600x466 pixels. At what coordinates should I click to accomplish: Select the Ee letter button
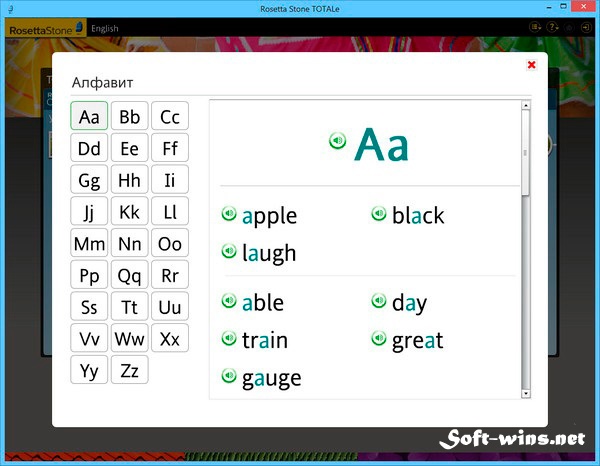pos(129,148)
